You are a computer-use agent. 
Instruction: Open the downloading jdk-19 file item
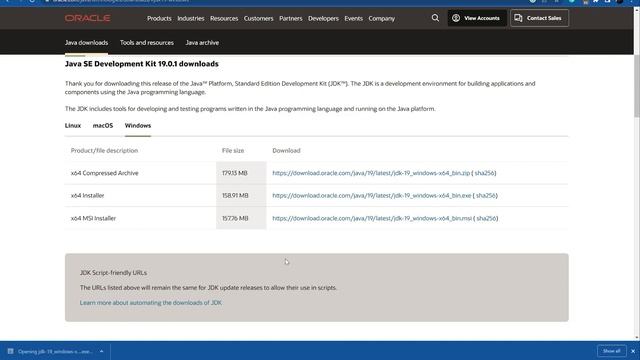coord(55,351)
